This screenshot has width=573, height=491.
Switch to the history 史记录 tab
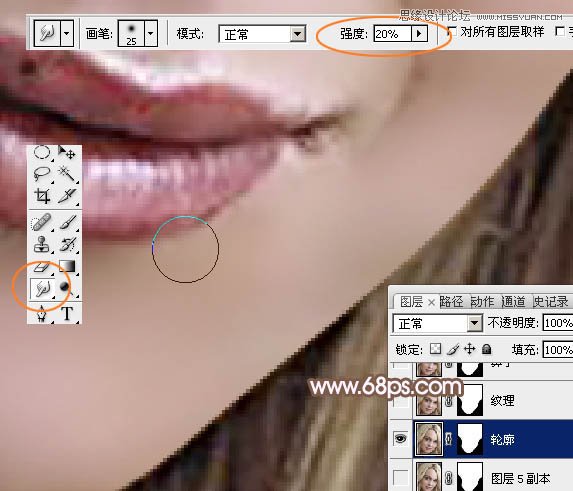(551, 301)
